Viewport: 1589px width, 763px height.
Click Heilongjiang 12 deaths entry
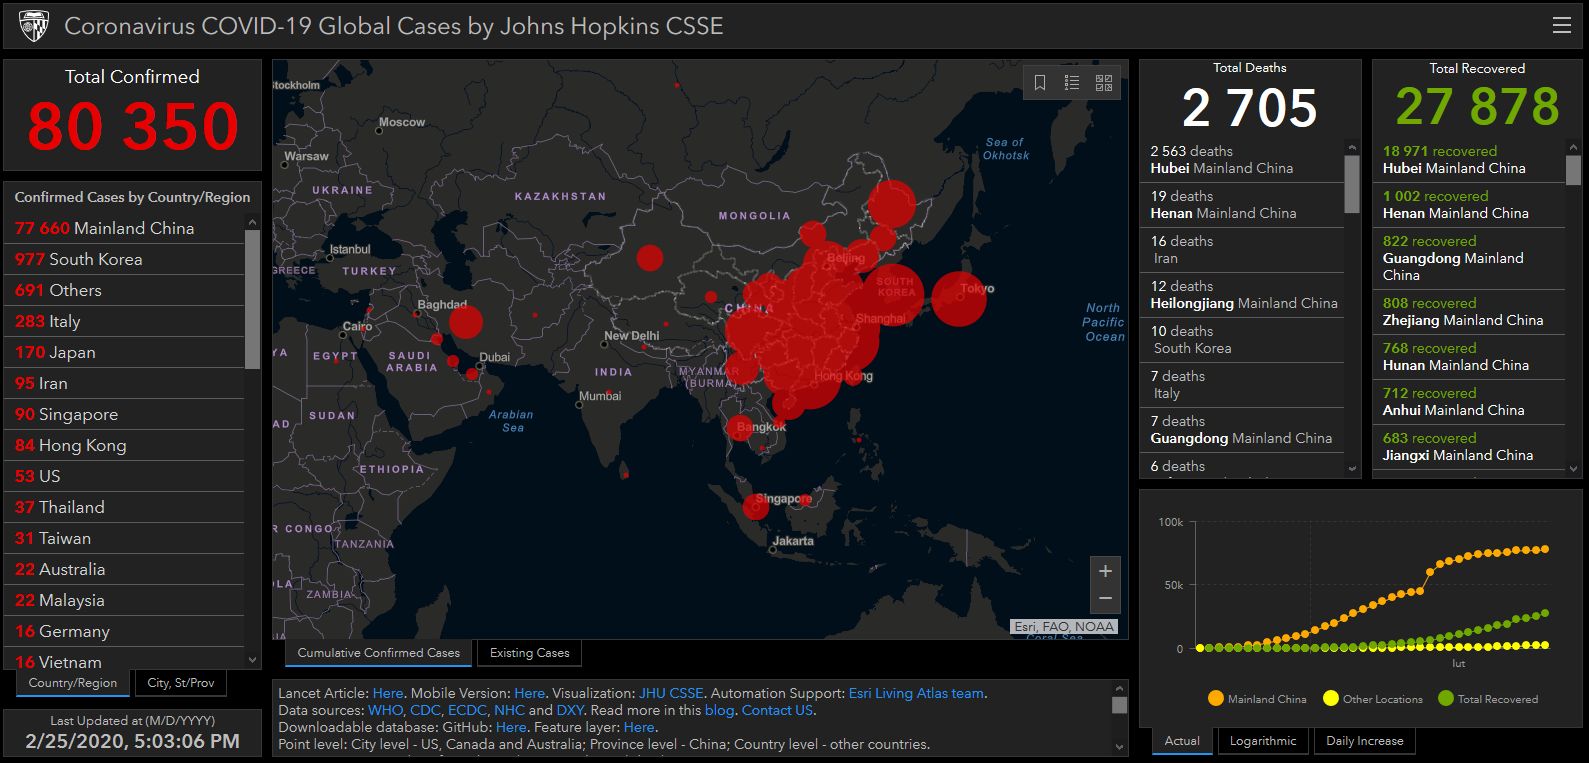[1242, 295]
